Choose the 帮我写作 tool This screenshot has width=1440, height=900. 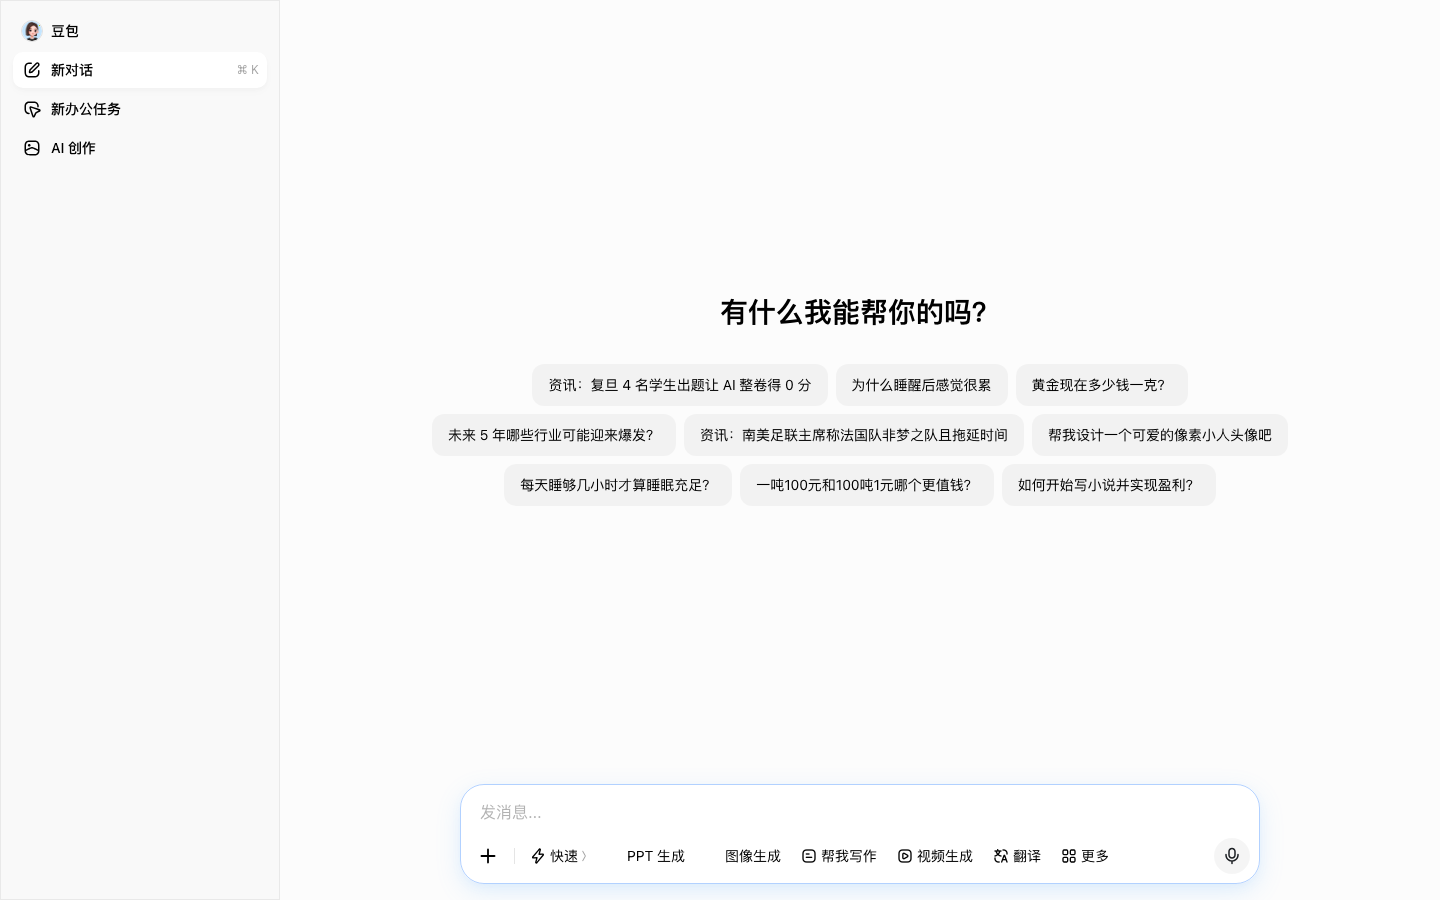839,856
